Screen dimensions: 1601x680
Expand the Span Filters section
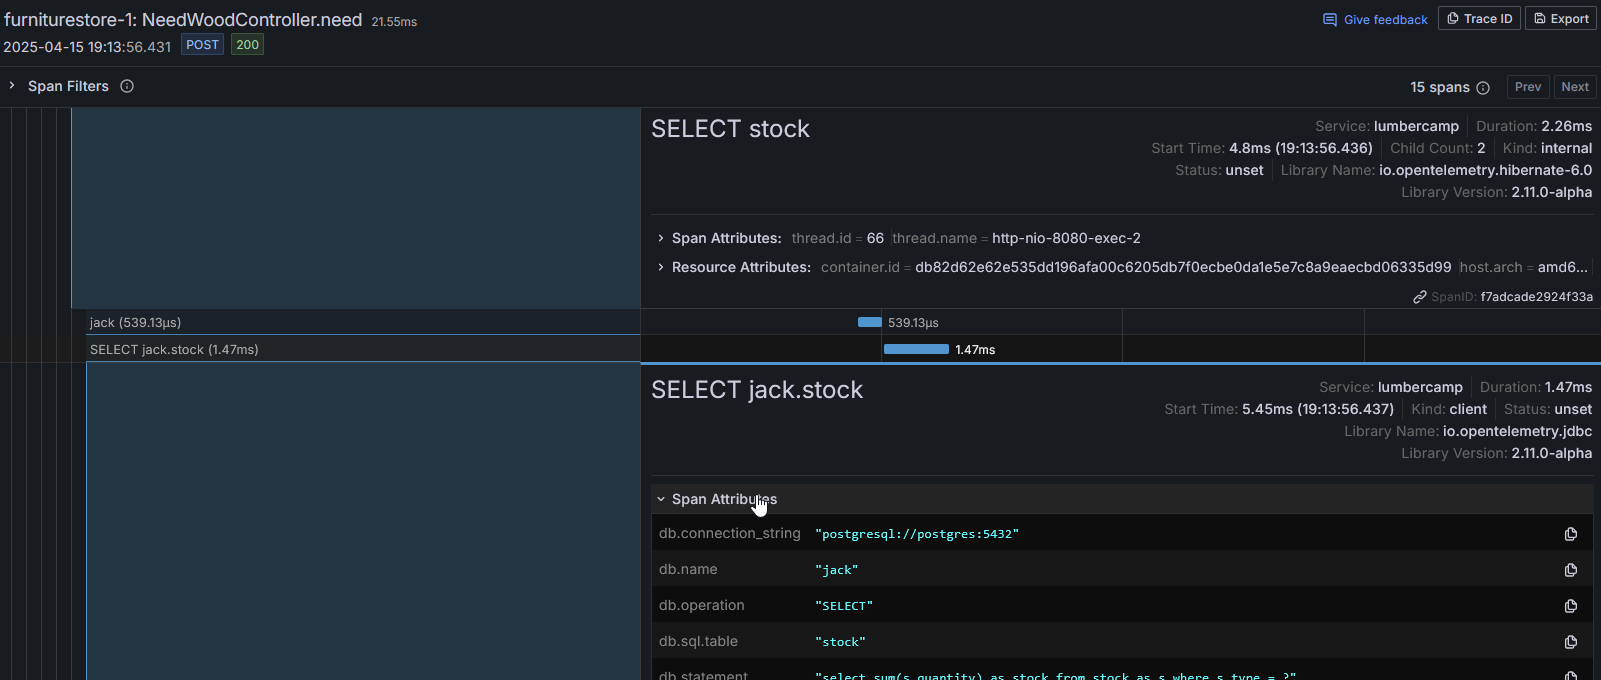tap(12, 86)
